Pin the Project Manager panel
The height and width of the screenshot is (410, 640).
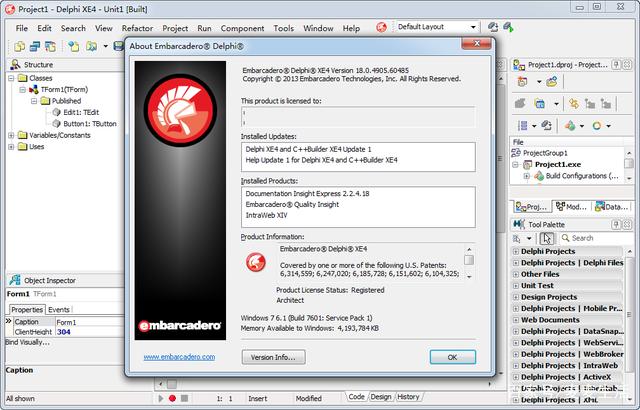[616, 65]
